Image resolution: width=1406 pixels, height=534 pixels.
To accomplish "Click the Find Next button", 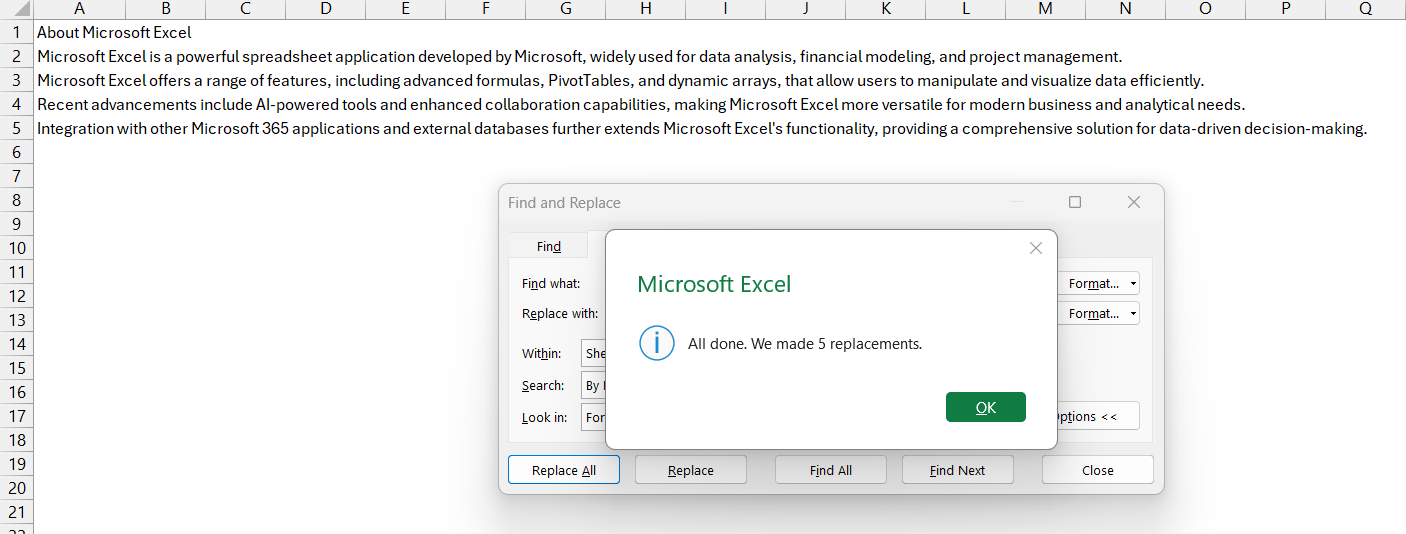I will (x=958, y=470).
